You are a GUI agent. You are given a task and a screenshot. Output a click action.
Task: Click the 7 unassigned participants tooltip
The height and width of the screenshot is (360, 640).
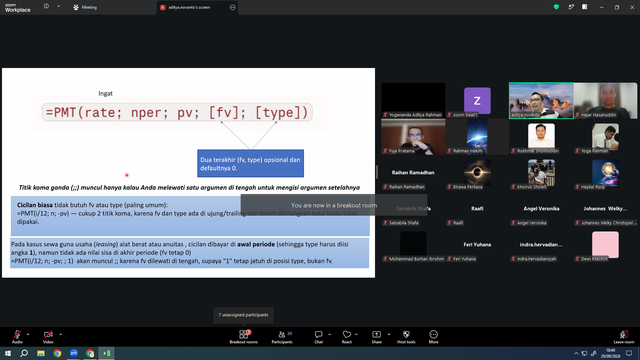pos(243,315)
